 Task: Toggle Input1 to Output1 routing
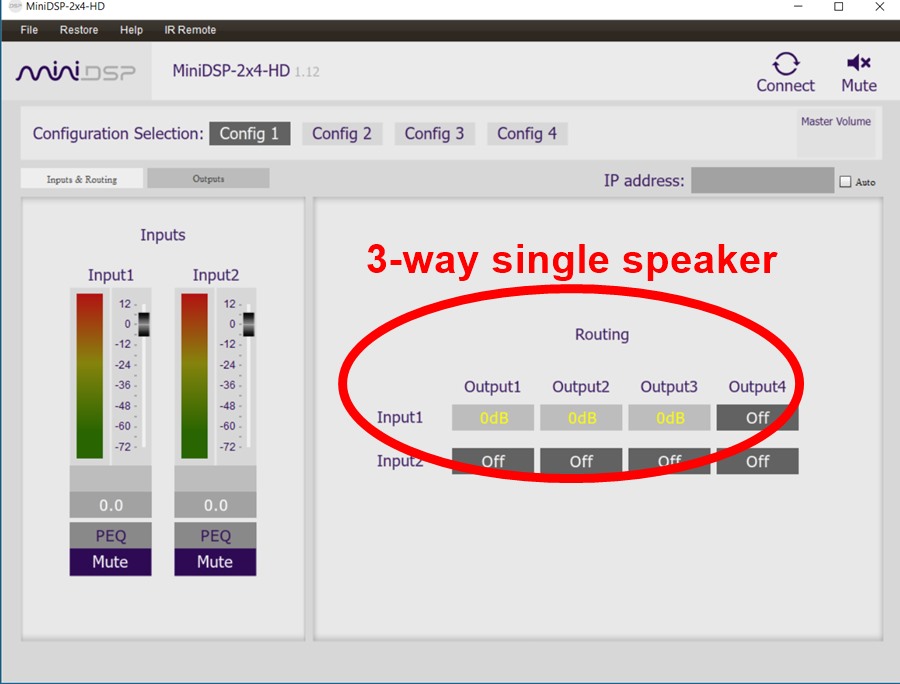(493, 418)
